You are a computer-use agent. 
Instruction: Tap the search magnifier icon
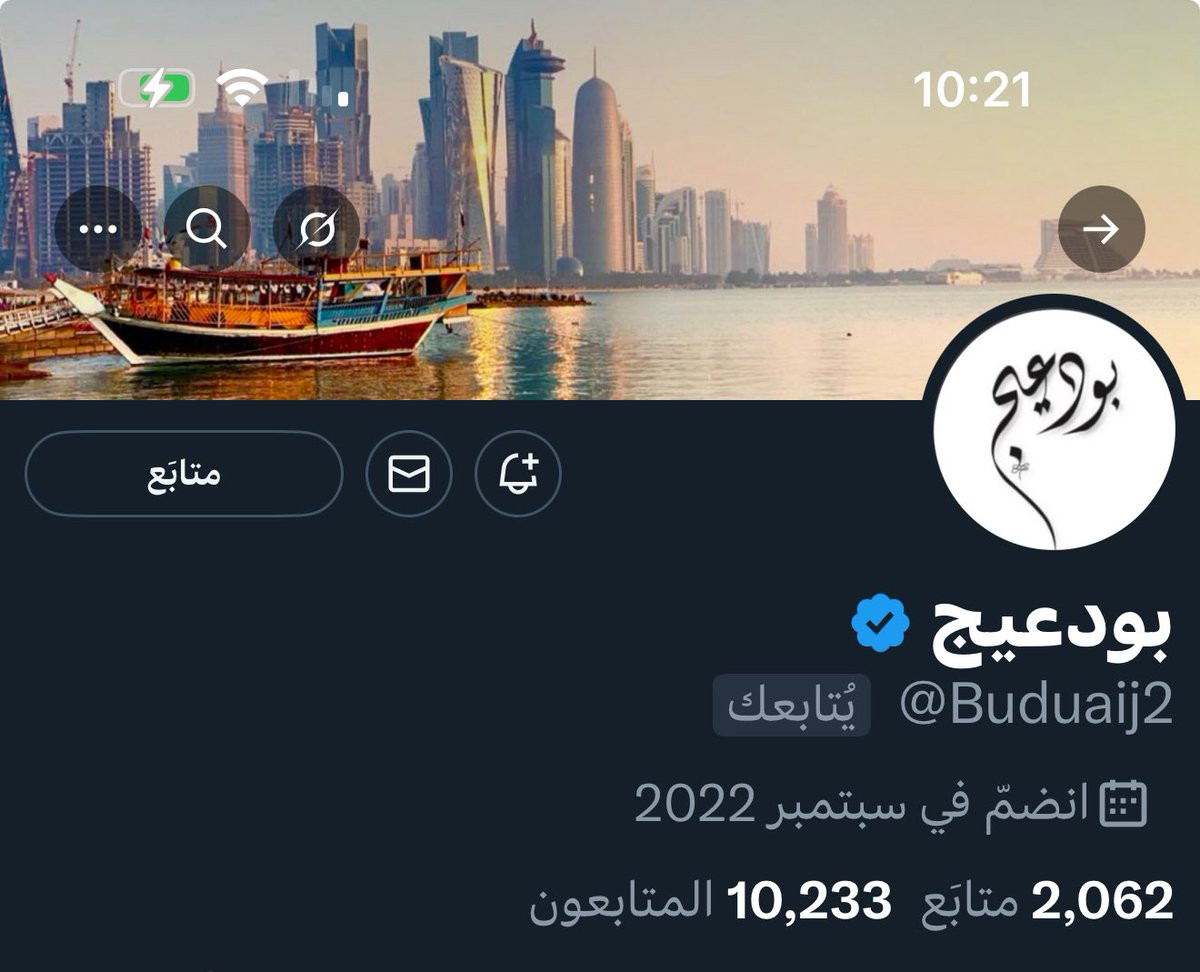pos(207,229)
